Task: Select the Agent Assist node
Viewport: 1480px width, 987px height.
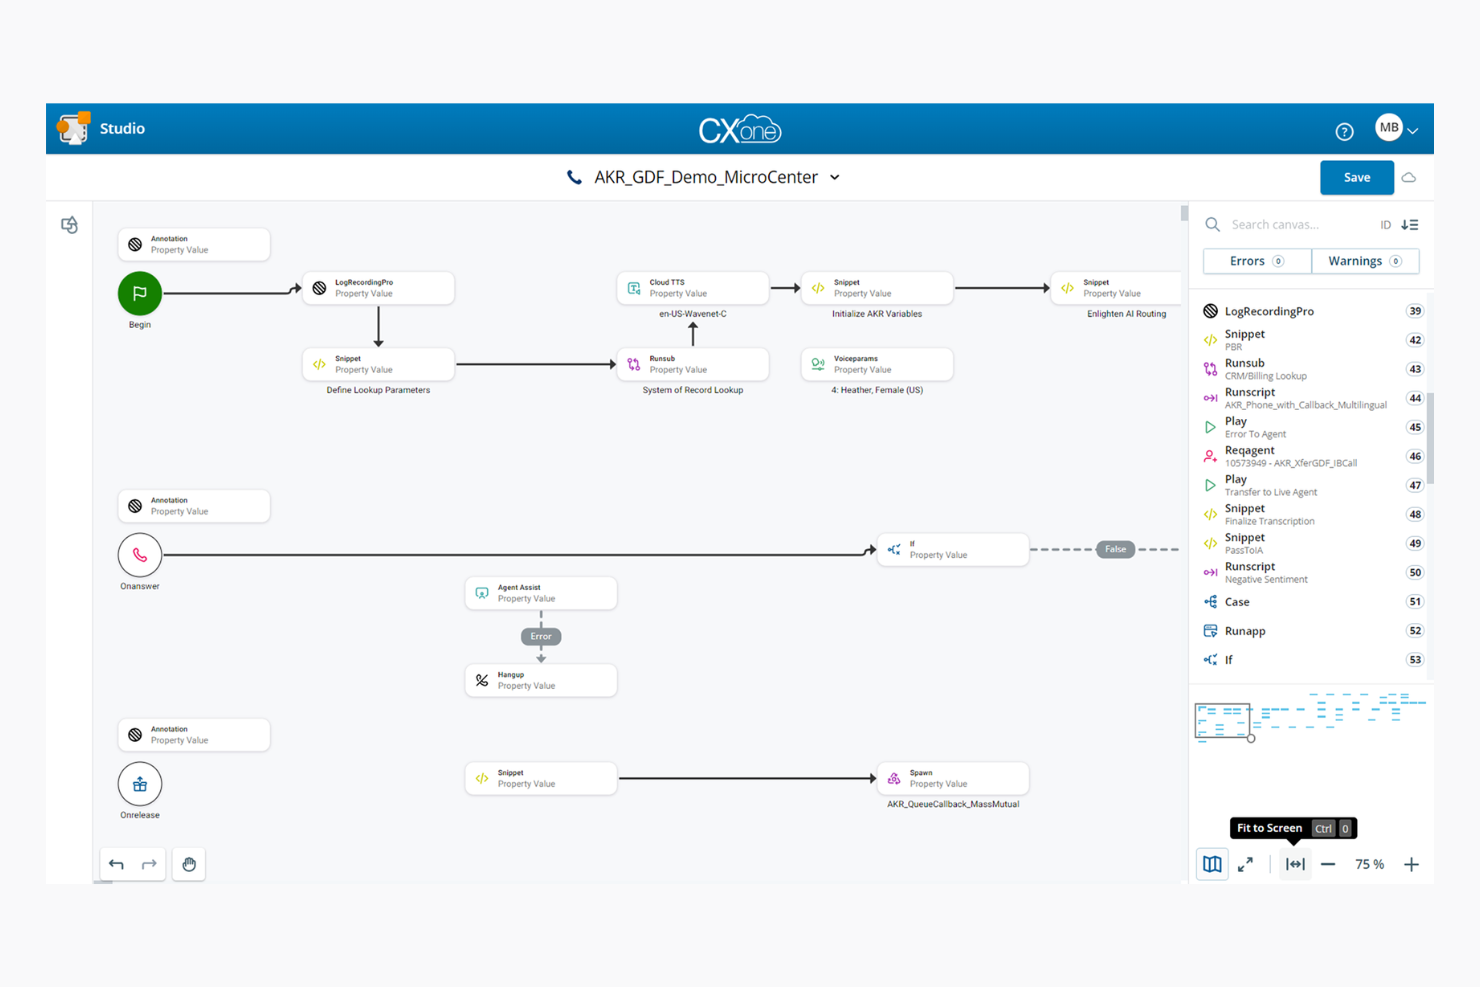Action: [541, 593]
